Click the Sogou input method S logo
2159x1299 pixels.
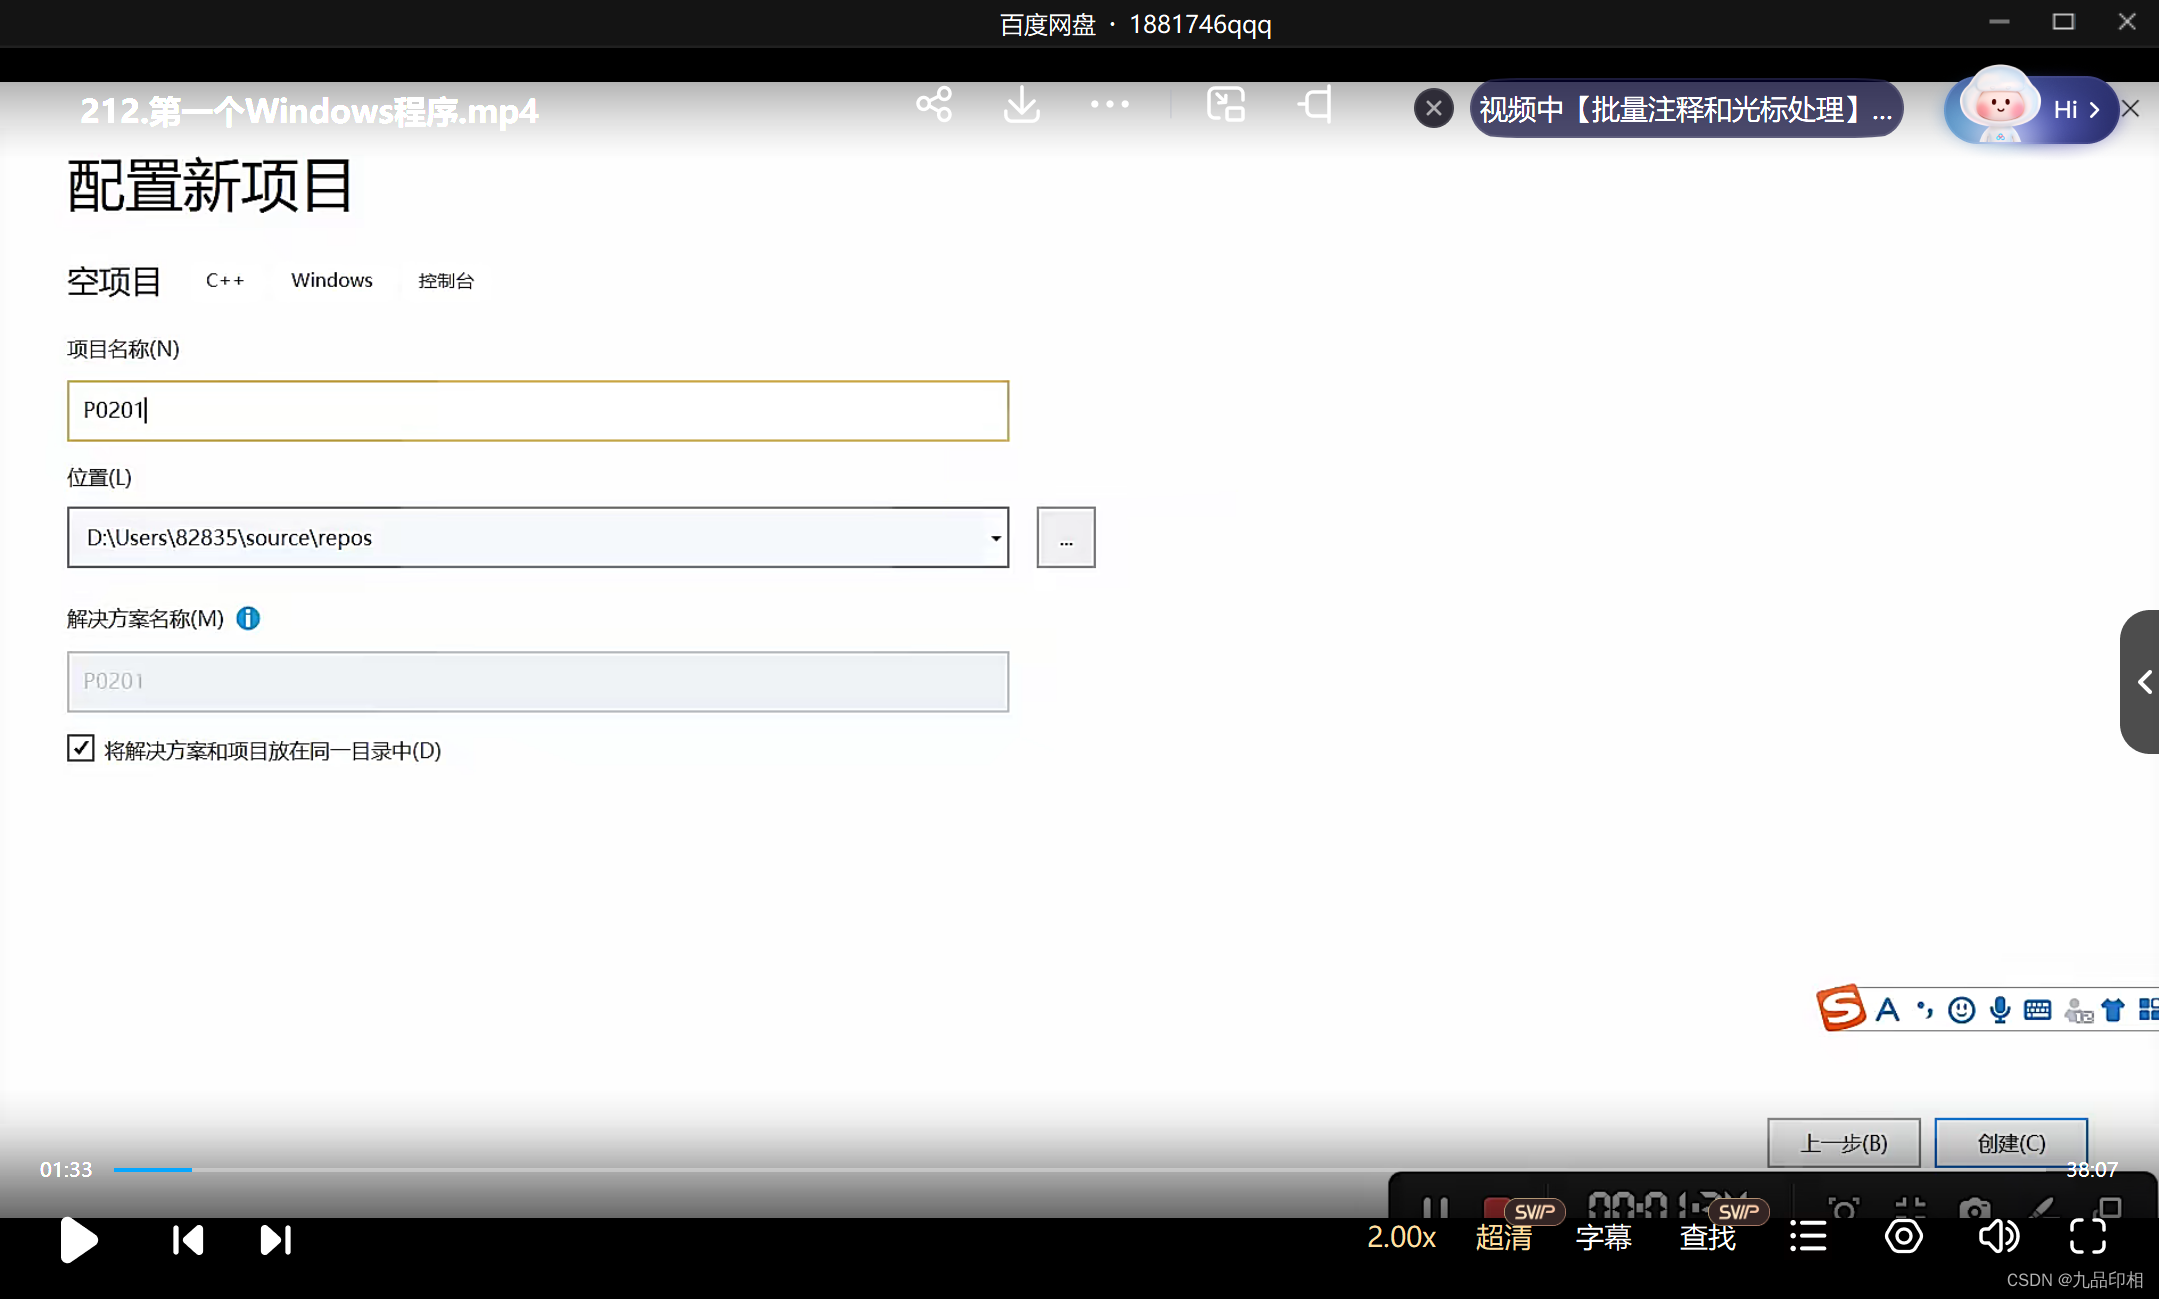1841,1008
